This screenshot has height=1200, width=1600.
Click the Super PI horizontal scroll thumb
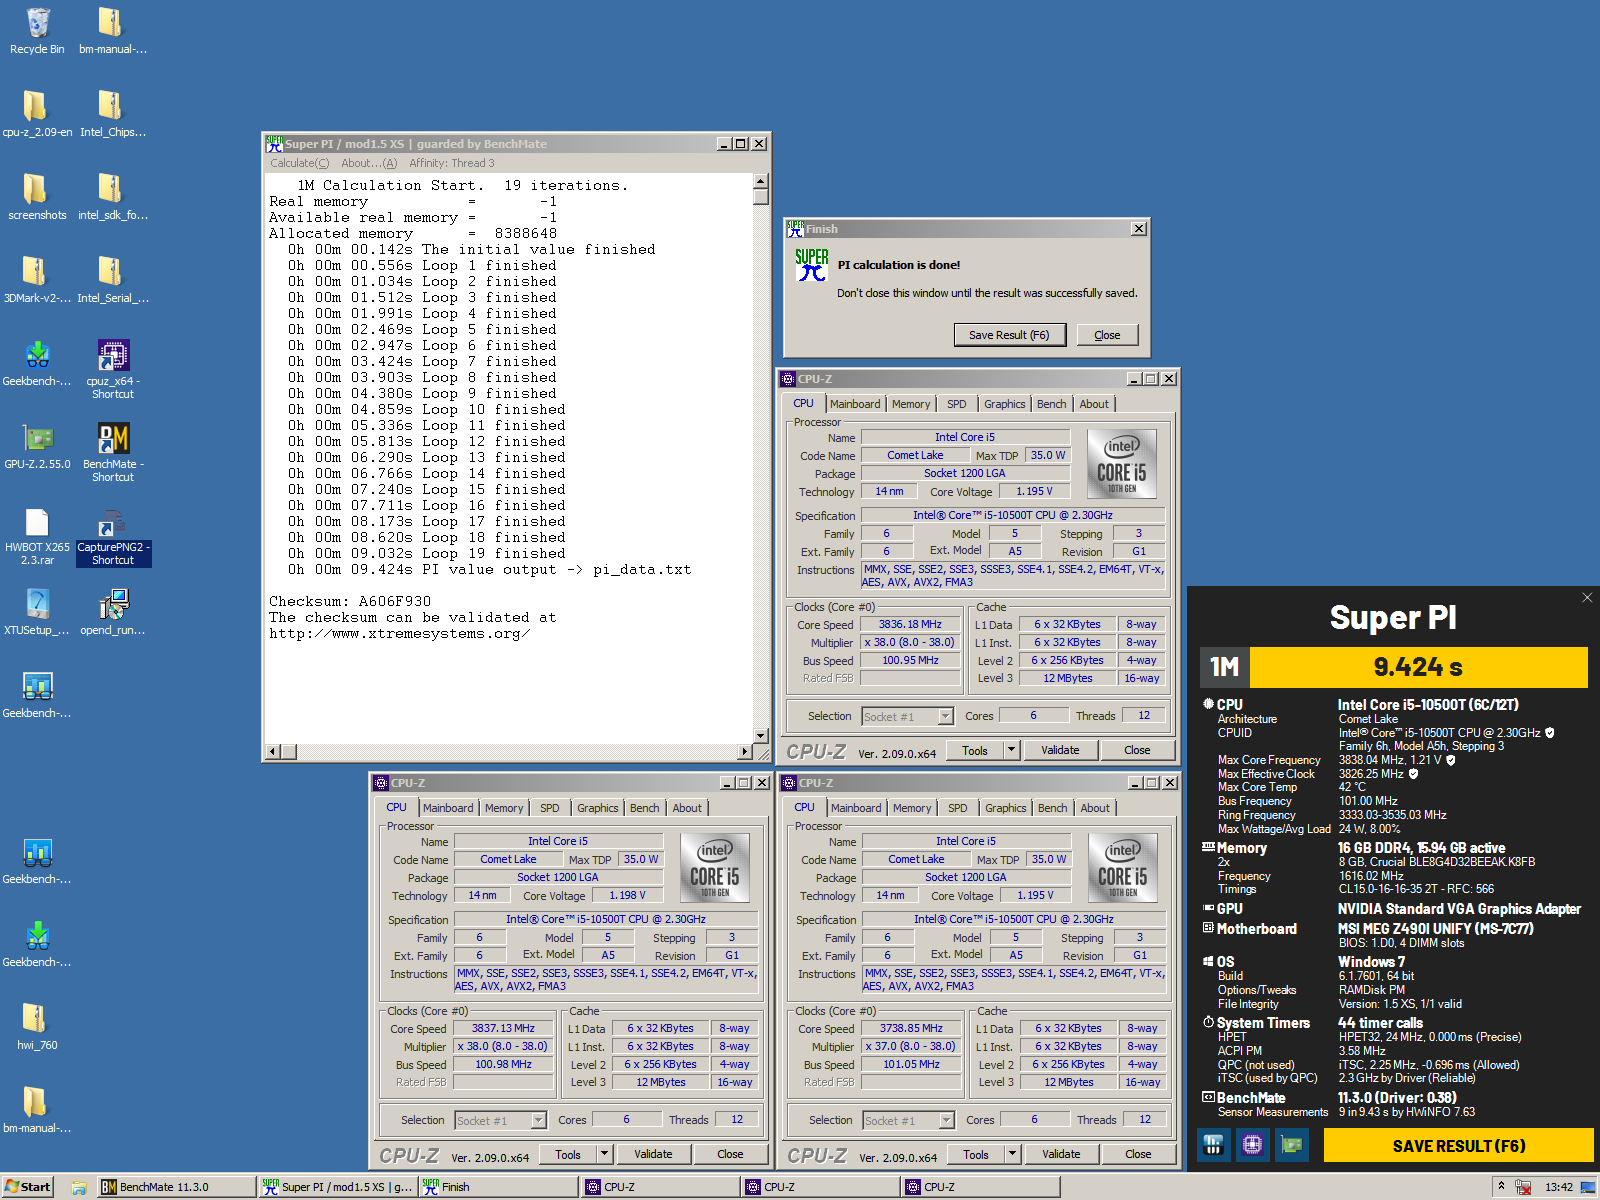(x=289, y=751)
